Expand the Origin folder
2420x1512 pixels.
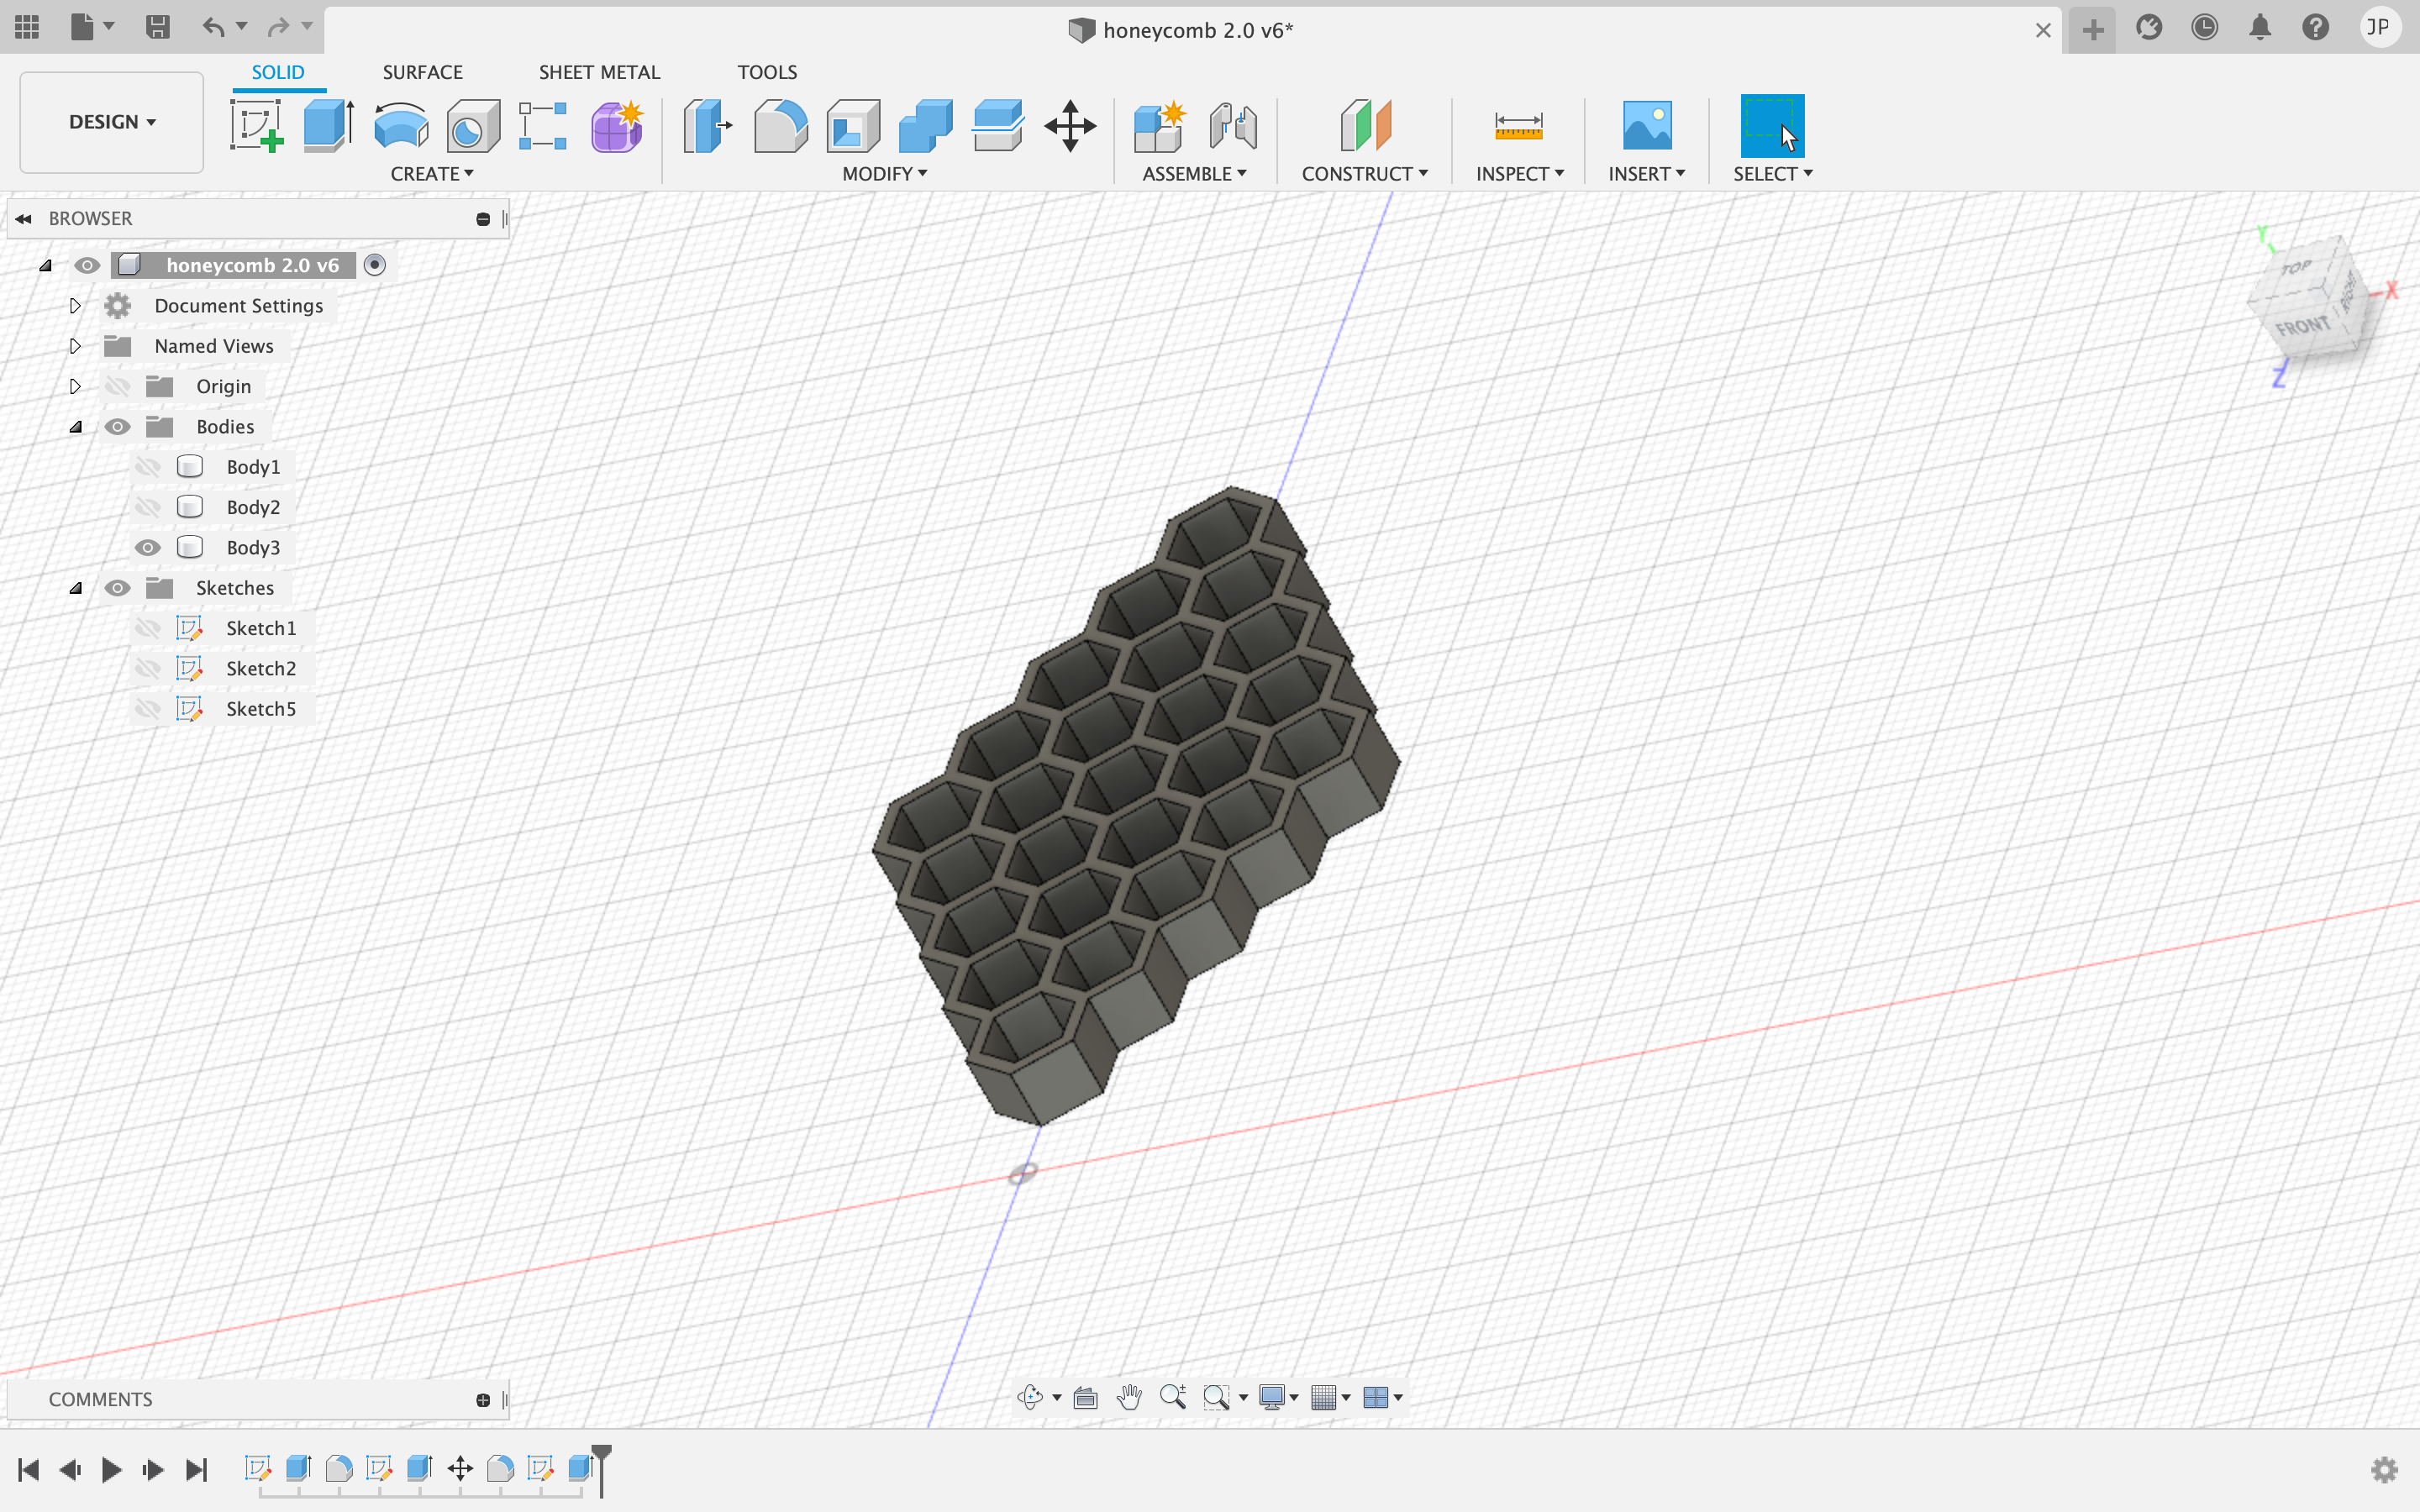(75, 386)
